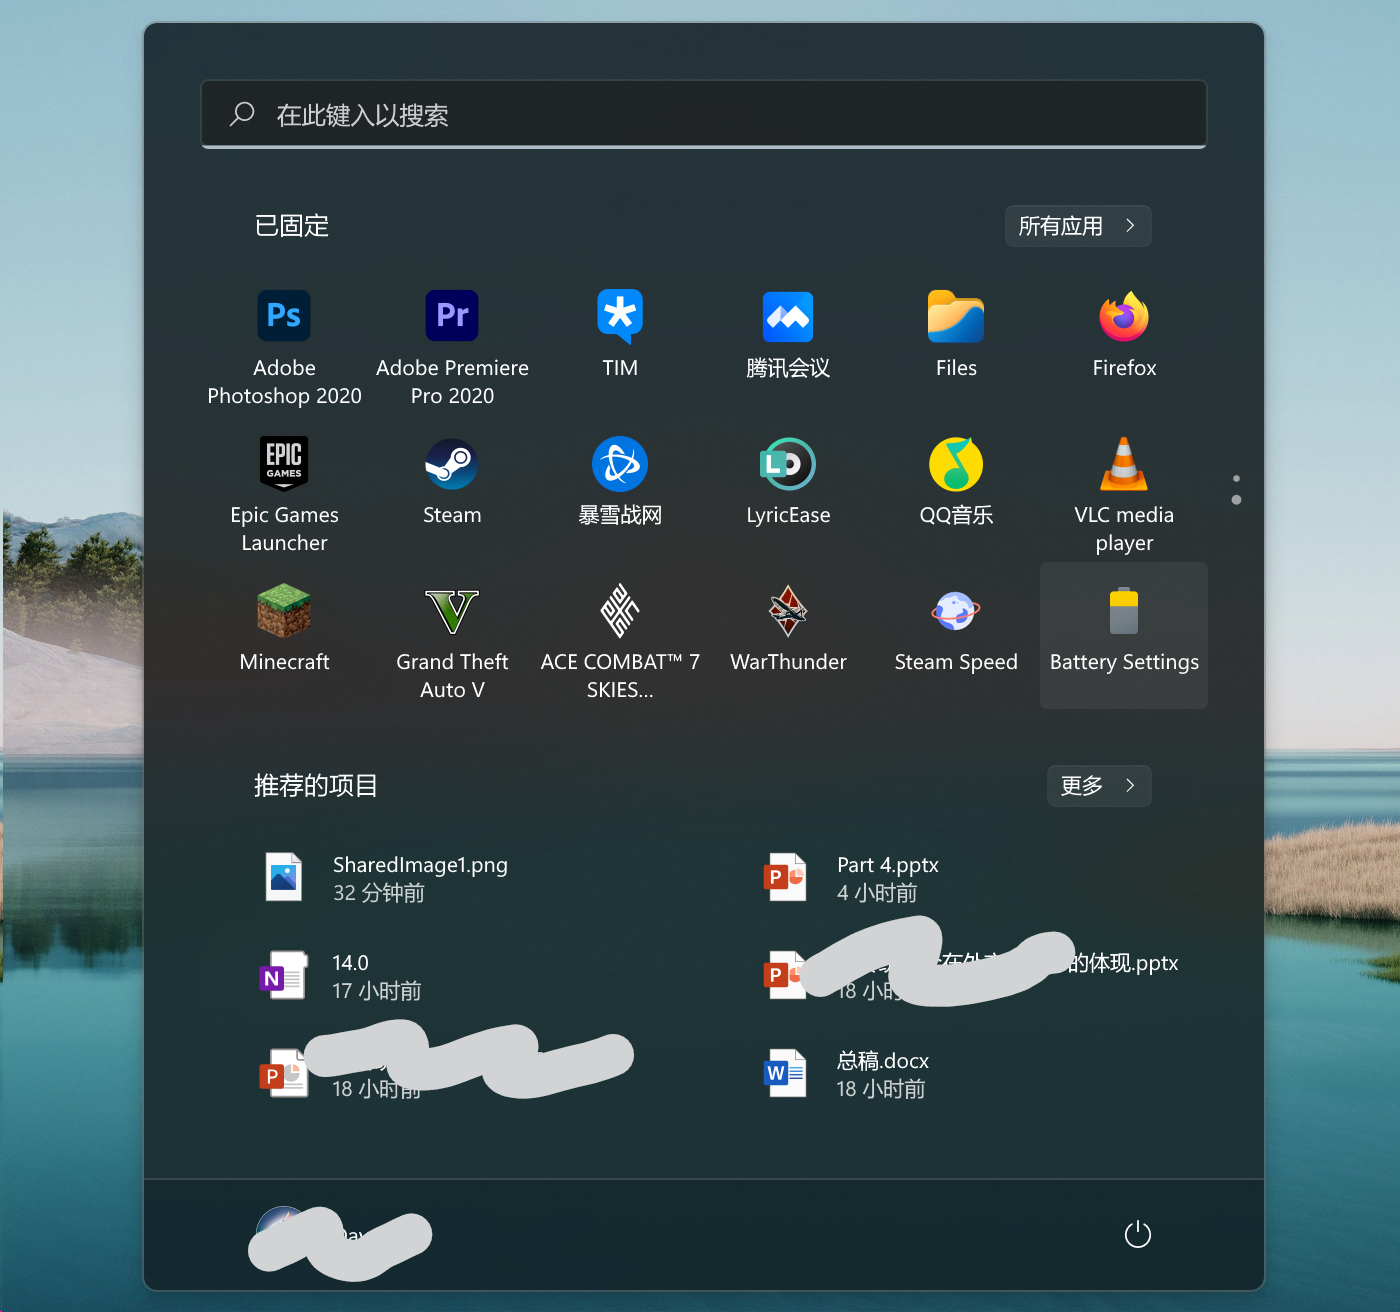Click the 32 分钟前 timestamp

point(379,893)
